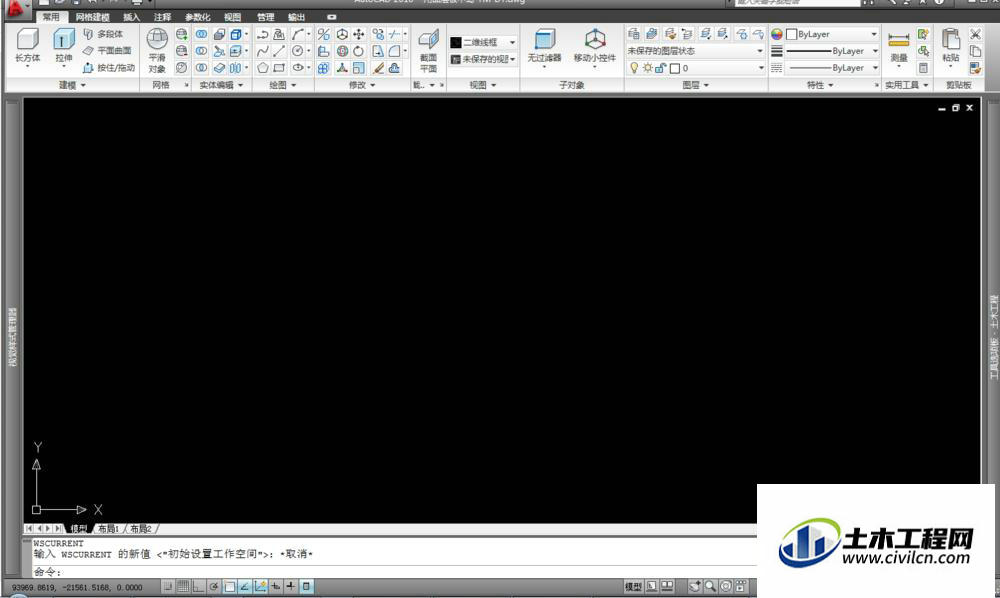Switch to the 参数化 ribbon tab
Image resolution: width=1000 pixels, height=598 pixels.
pyautogui.click(x=198, y=17)
